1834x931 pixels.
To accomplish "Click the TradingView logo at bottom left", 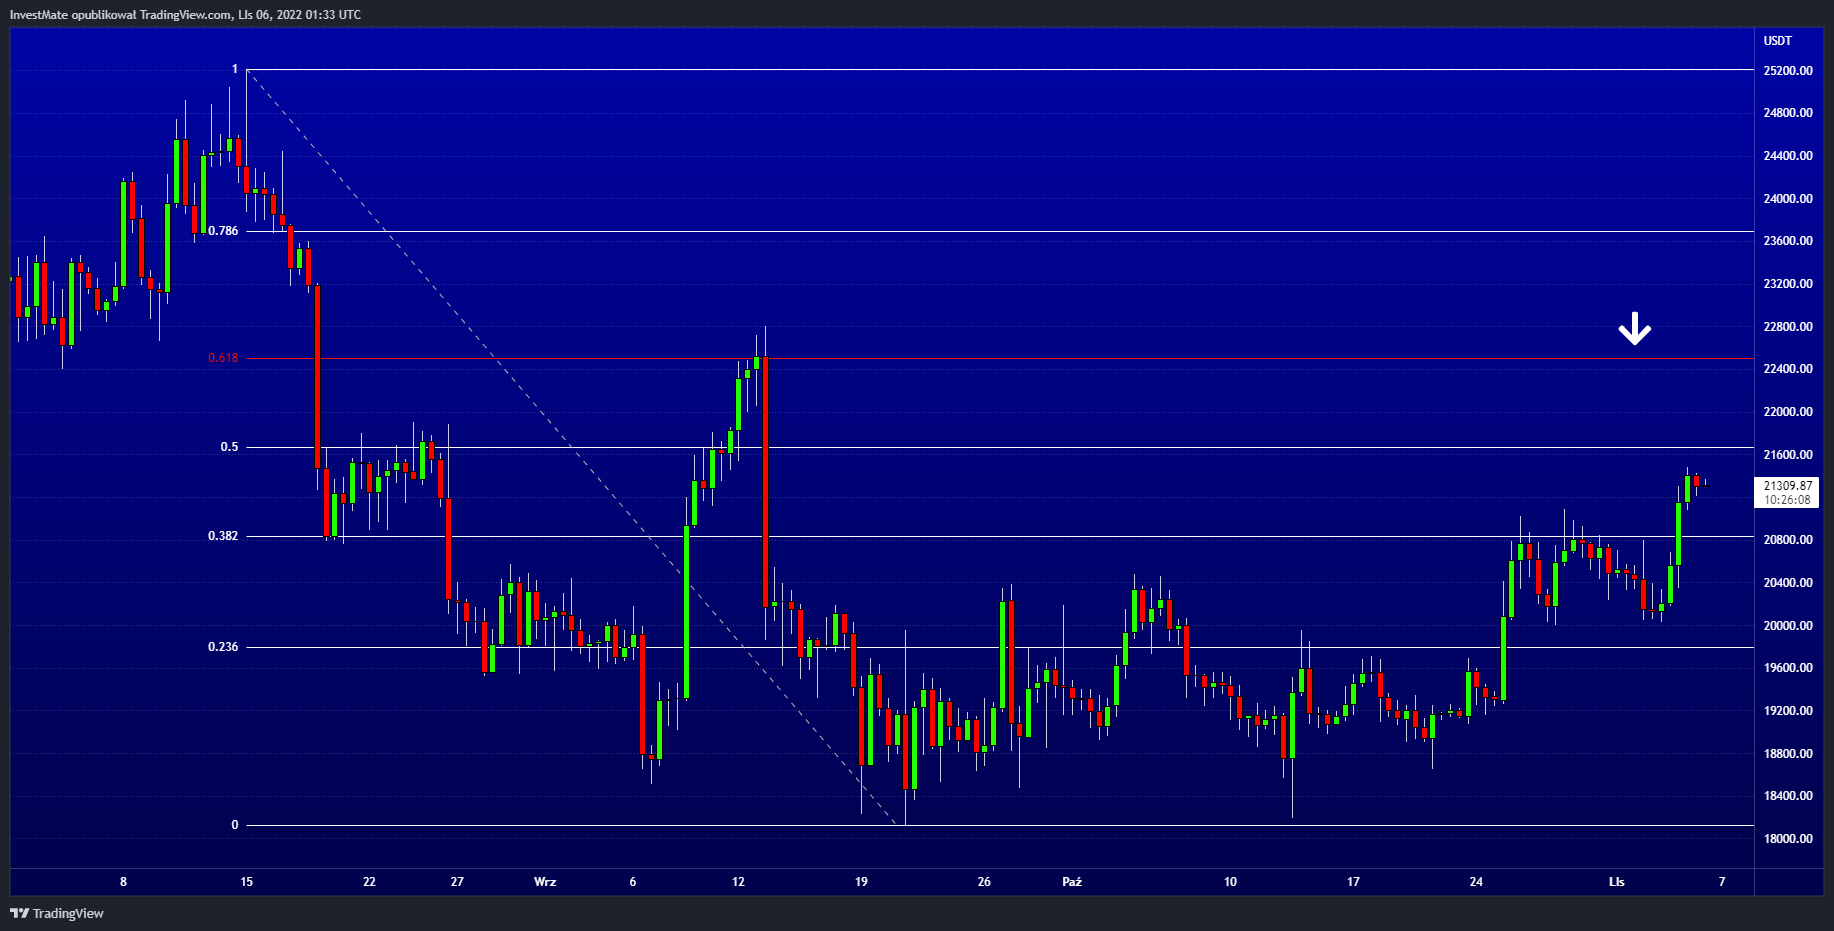I will 57,913.
